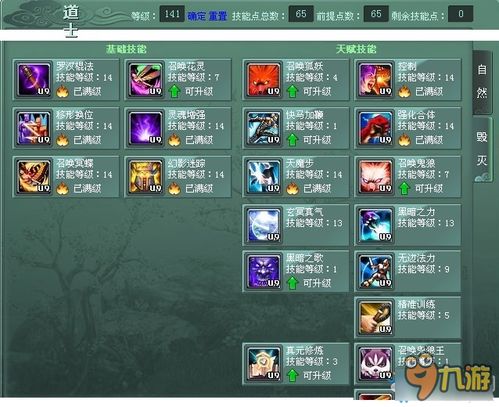Click the 召唤狐妖 red fox icon
The height and width of the screenshot is (407, 499).
point(263,80)
